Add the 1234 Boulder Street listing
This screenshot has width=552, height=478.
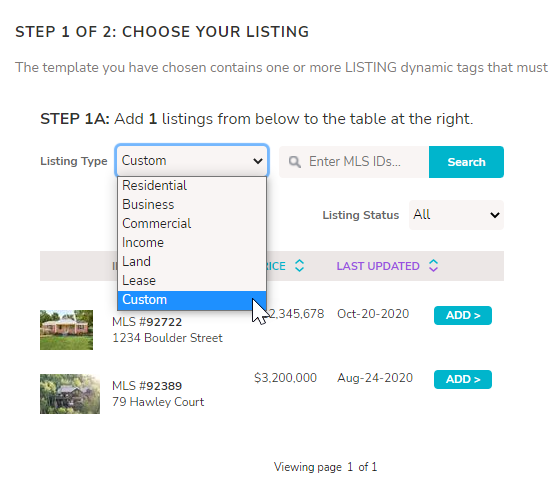[463, 315]
